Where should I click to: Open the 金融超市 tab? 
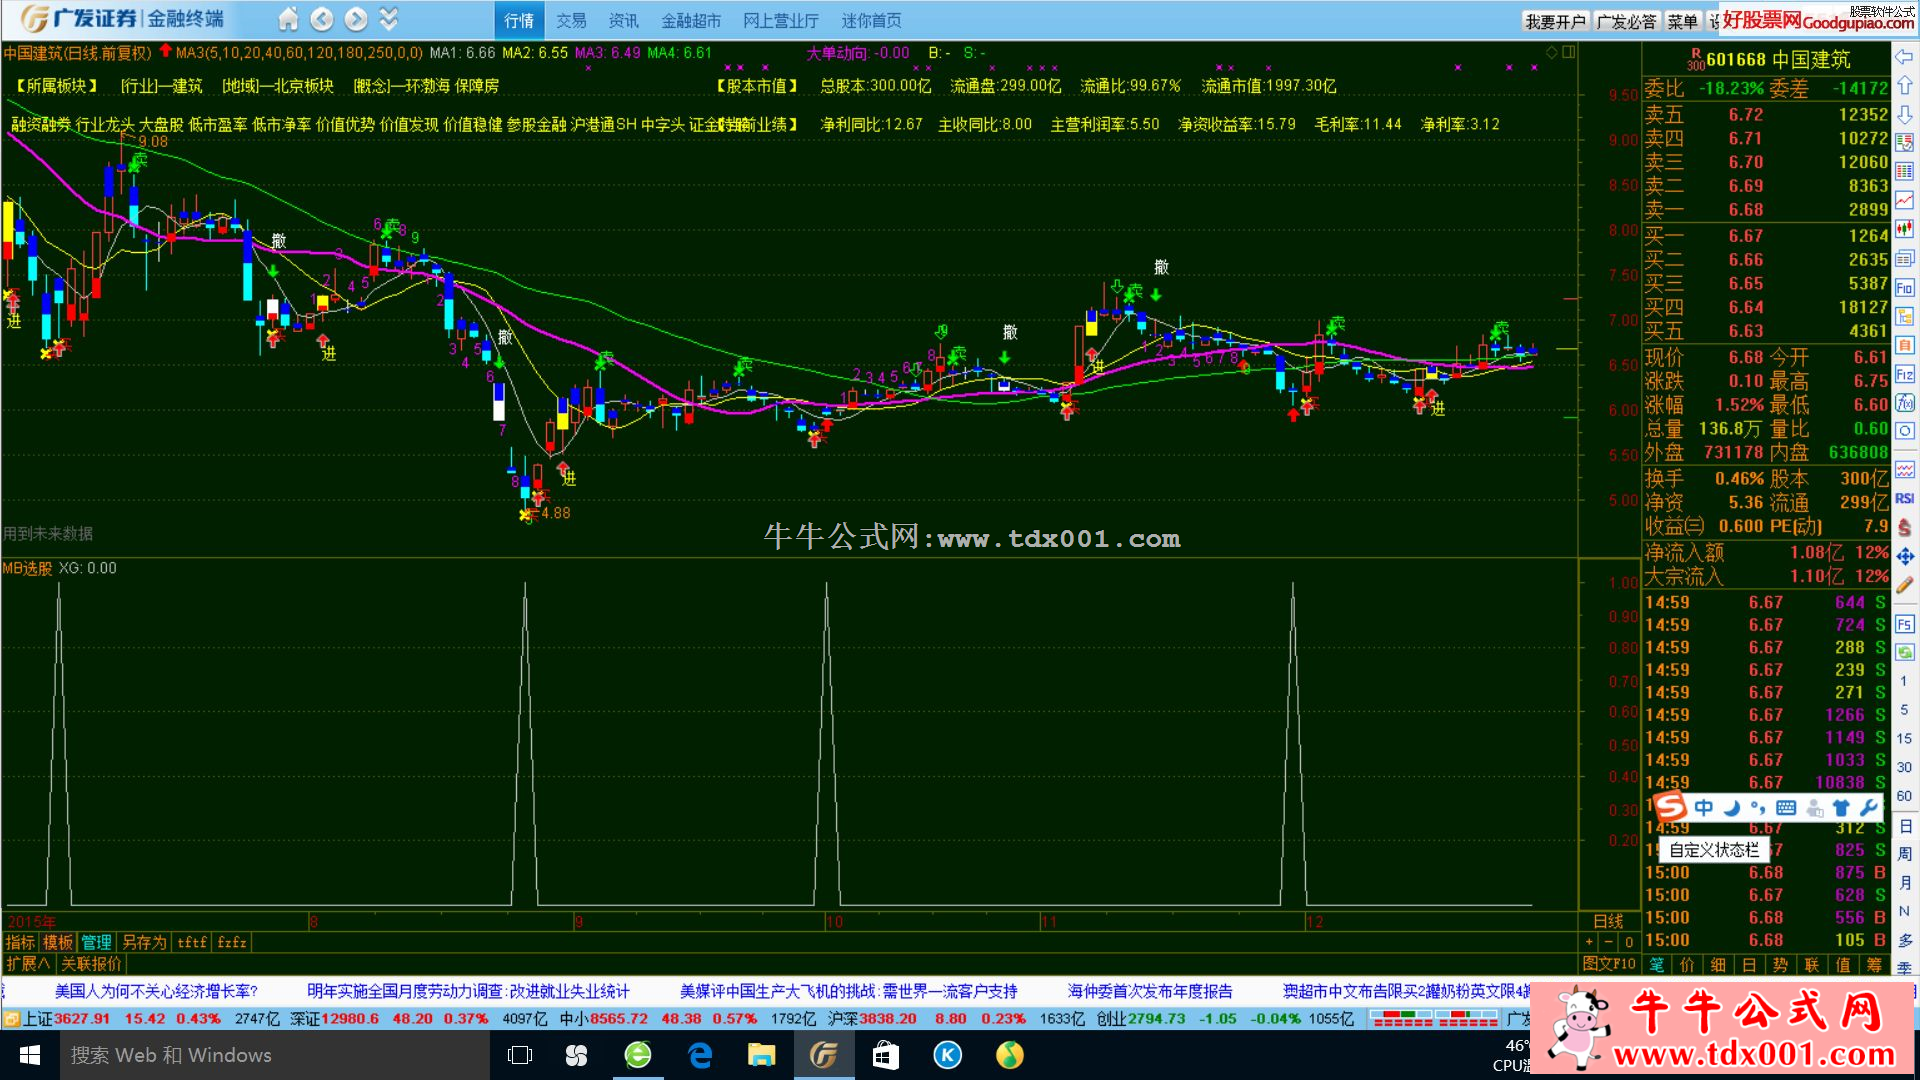(x=690, y=21)
